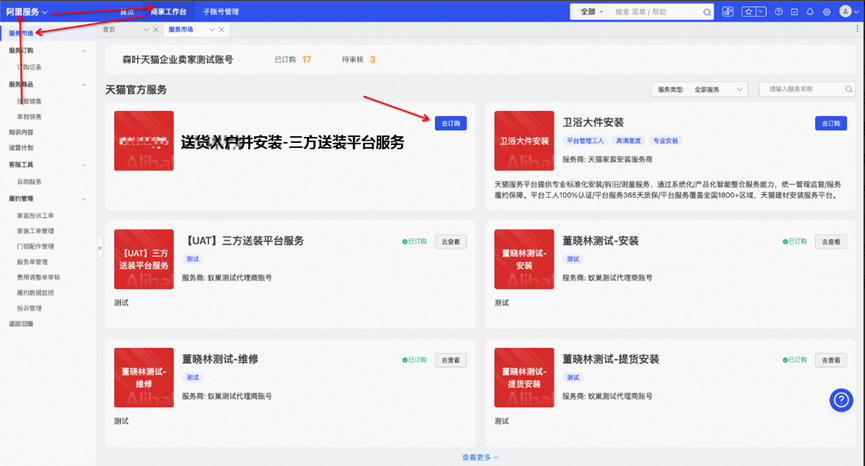865x466 pixels.
Task: Open 履约数据监控 in the sidebar
Action: click(x=35, y=293)
